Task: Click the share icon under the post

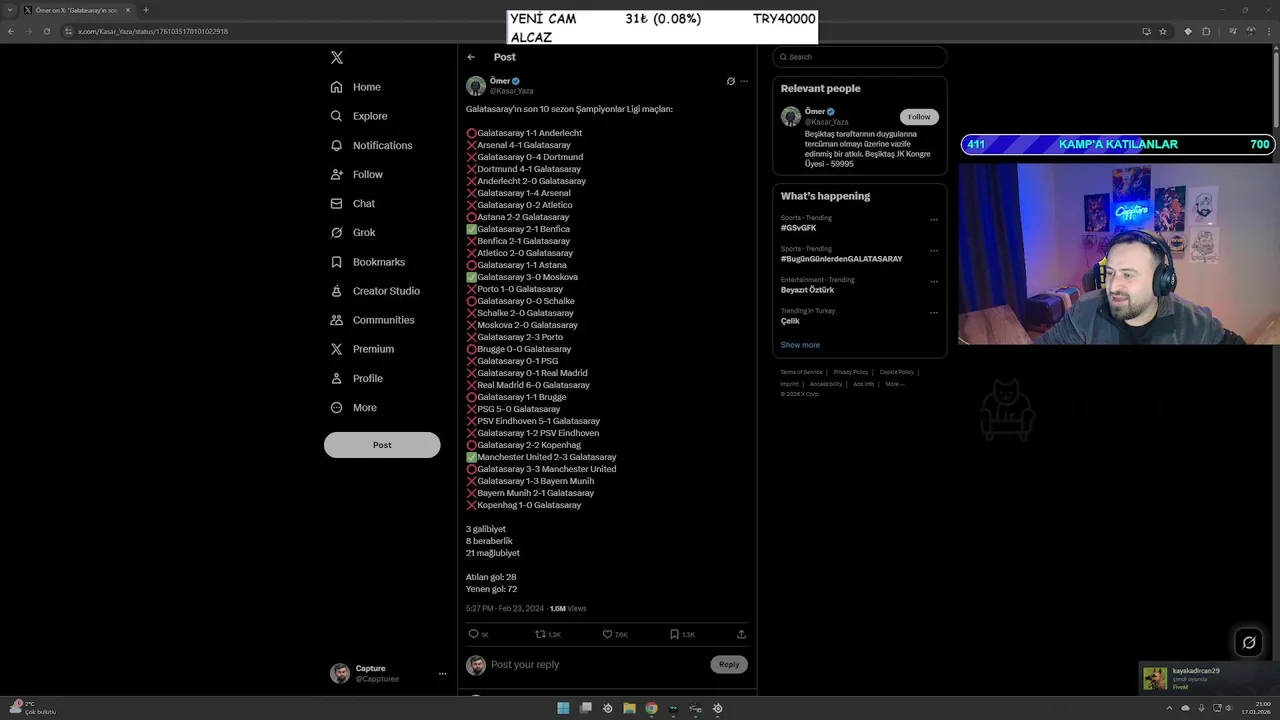Action: (x=741, y=634)
